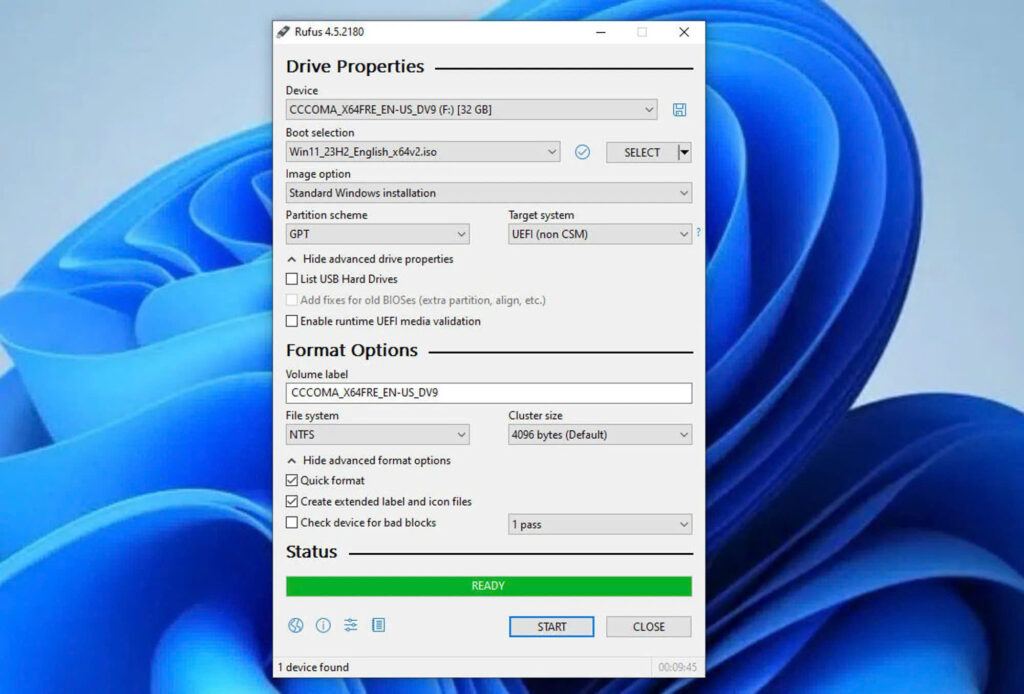The width and height of the screenshot is (1024, 694).
Task: Click the Target system help question mark
Action: (x=698, y=233)
